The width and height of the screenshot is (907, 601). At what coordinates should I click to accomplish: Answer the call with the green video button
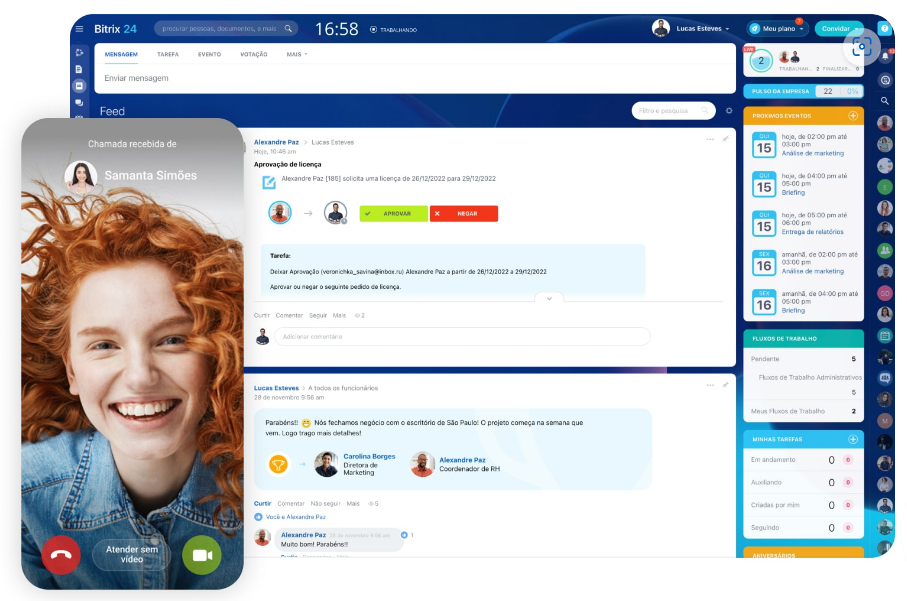[x=202, y=554]
